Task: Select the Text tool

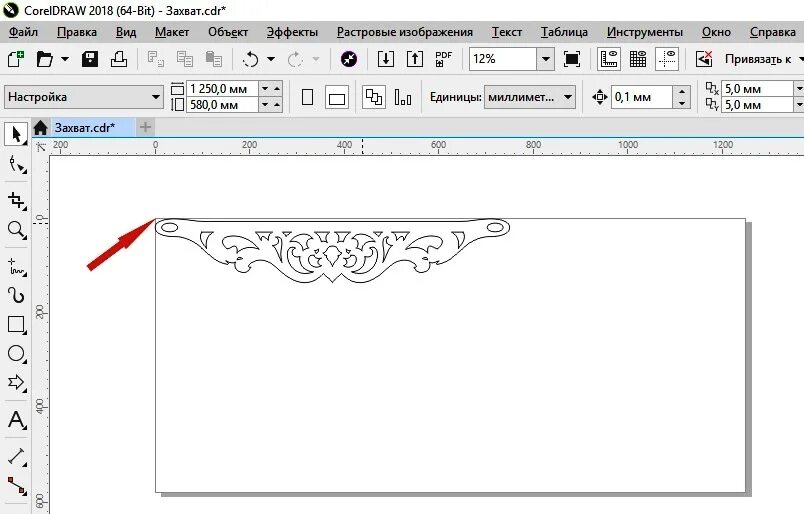Action: pyautogui.click(x=16, y=420)
